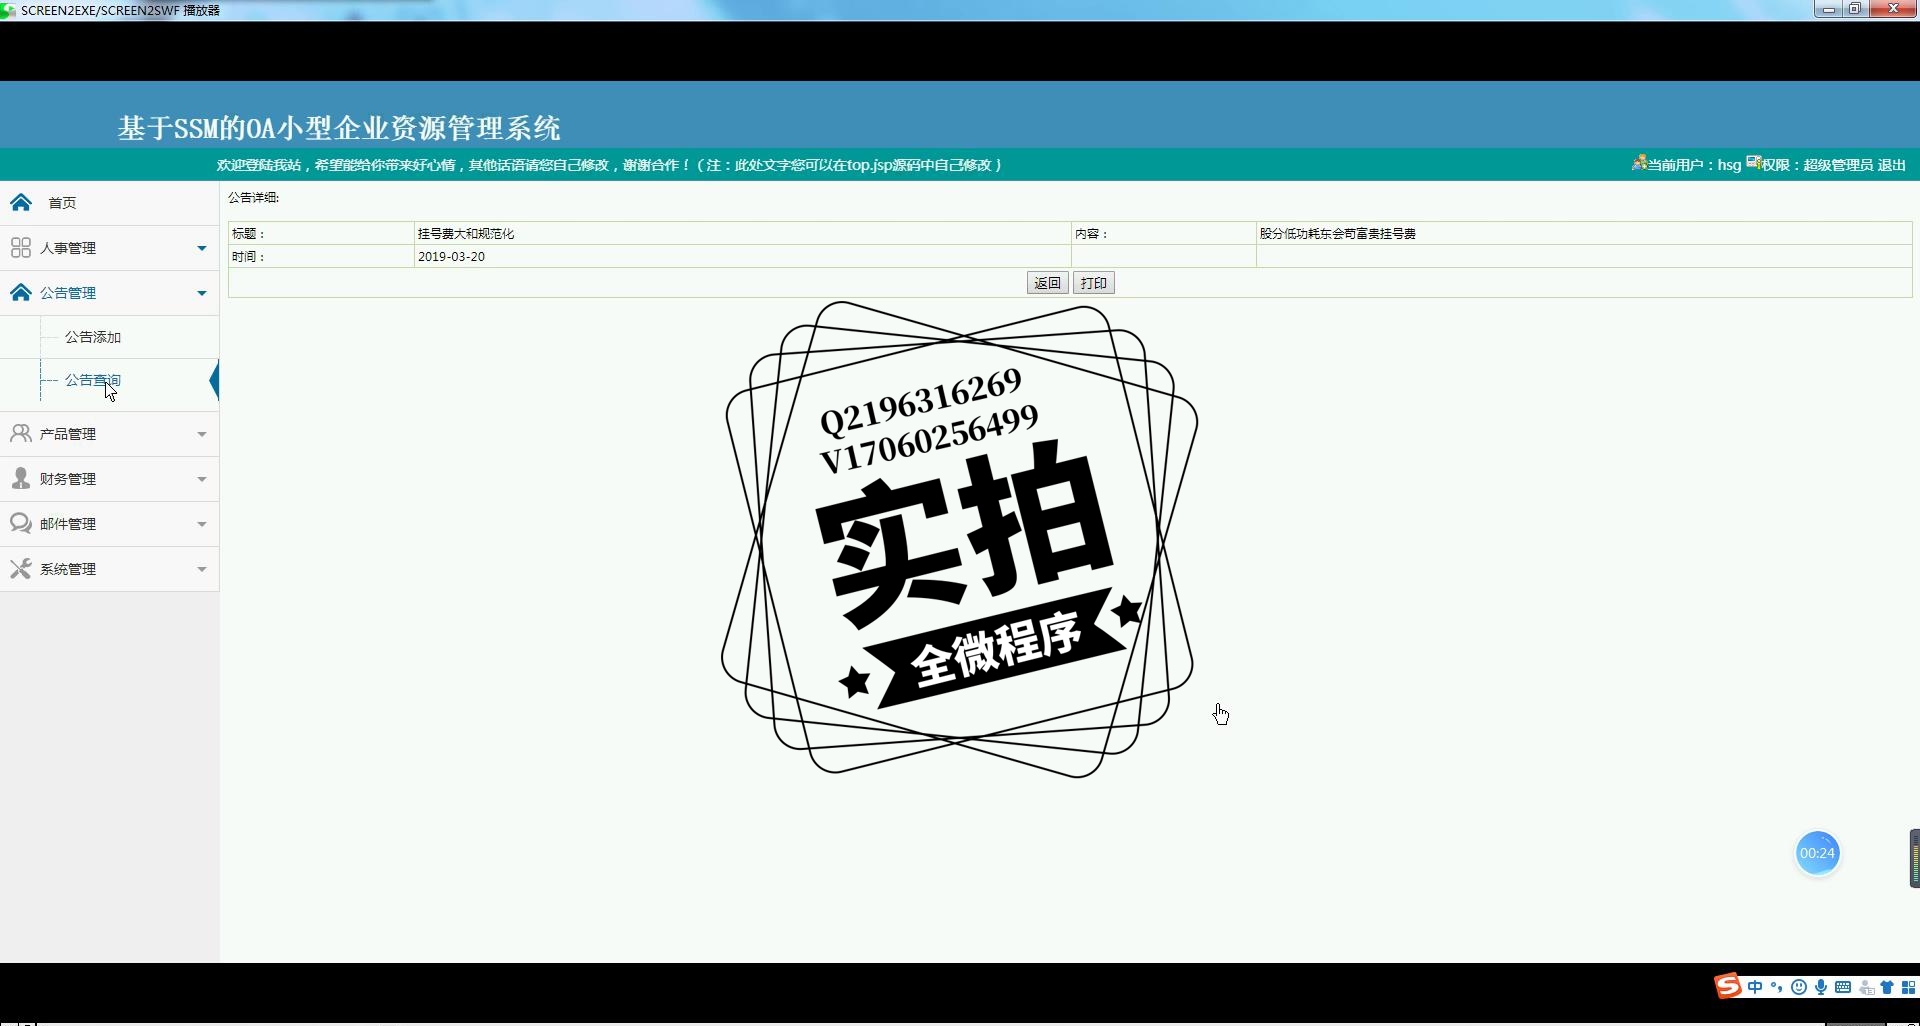Open the Sogou input method logo

[1728, 986]
